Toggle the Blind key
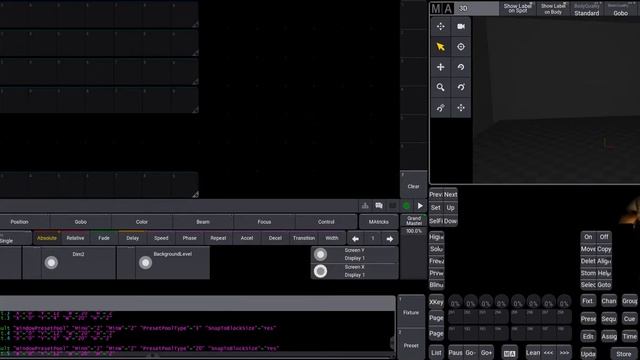This screenshot has height=360, width=640. (x=436, y=285)
